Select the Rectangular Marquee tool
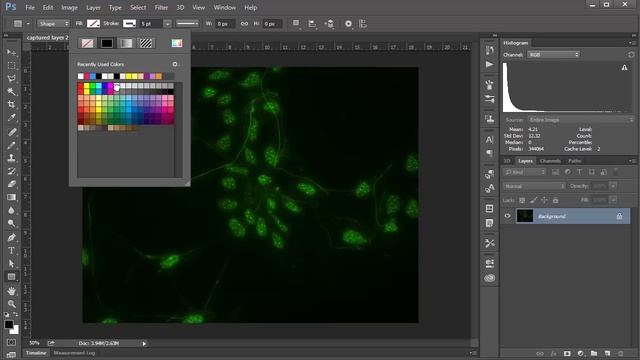 click(x=11, y=66)
